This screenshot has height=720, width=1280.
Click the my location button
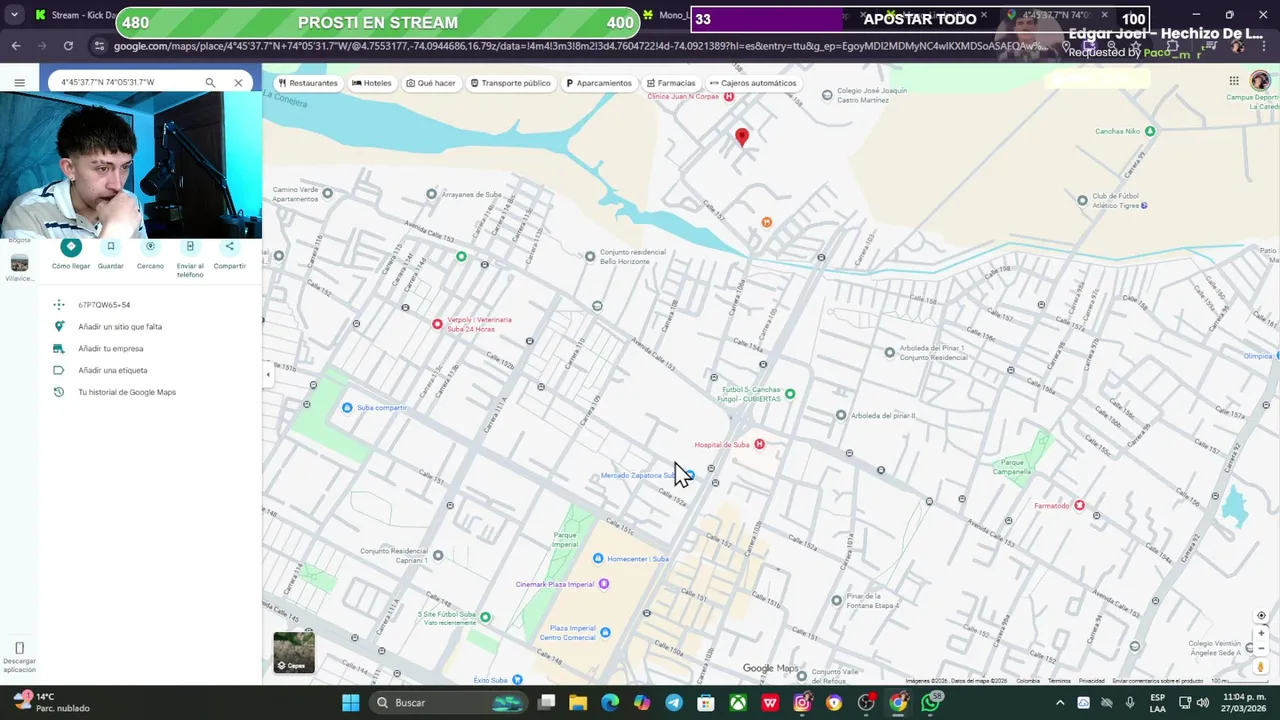(1261, 615)
